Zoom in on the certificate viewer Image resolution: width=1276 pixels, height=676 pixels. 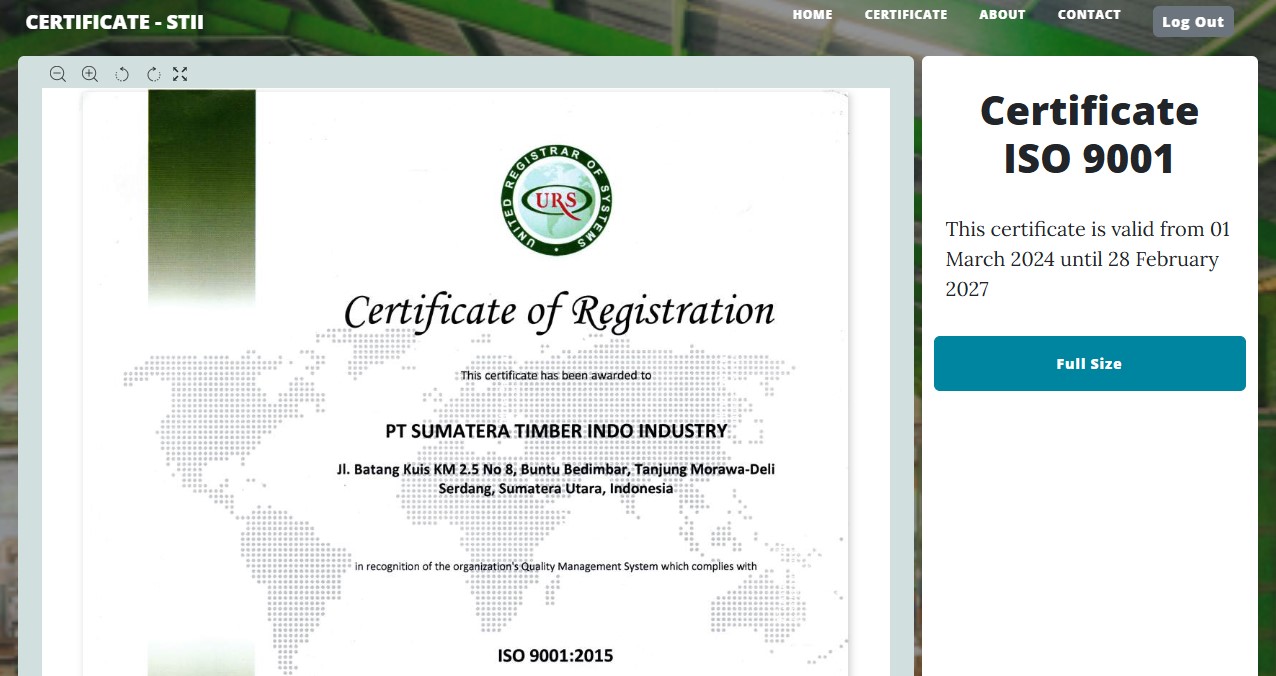pyautogui.click(x=90, y=74)
